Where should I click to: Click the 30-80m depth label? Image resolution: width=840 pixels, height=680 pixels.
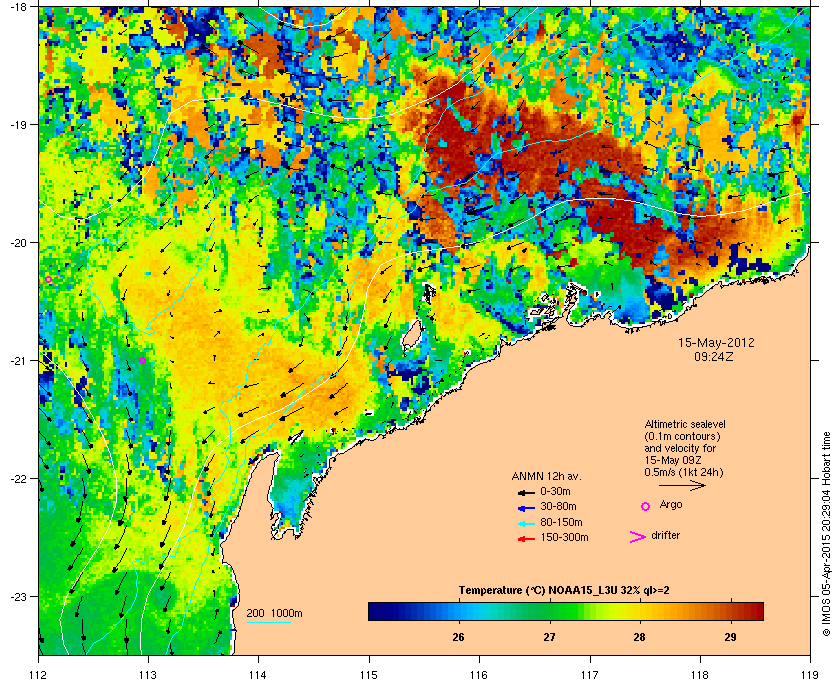coord(558,506)
